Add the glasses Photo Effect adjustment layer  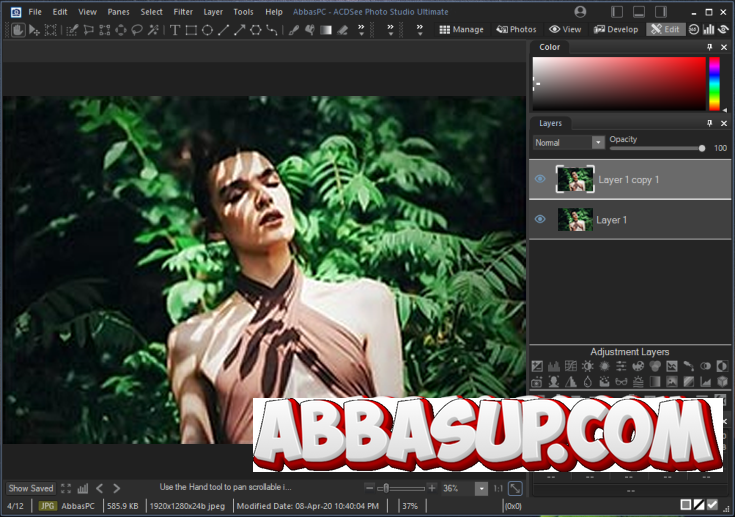[x=621, y=382]
